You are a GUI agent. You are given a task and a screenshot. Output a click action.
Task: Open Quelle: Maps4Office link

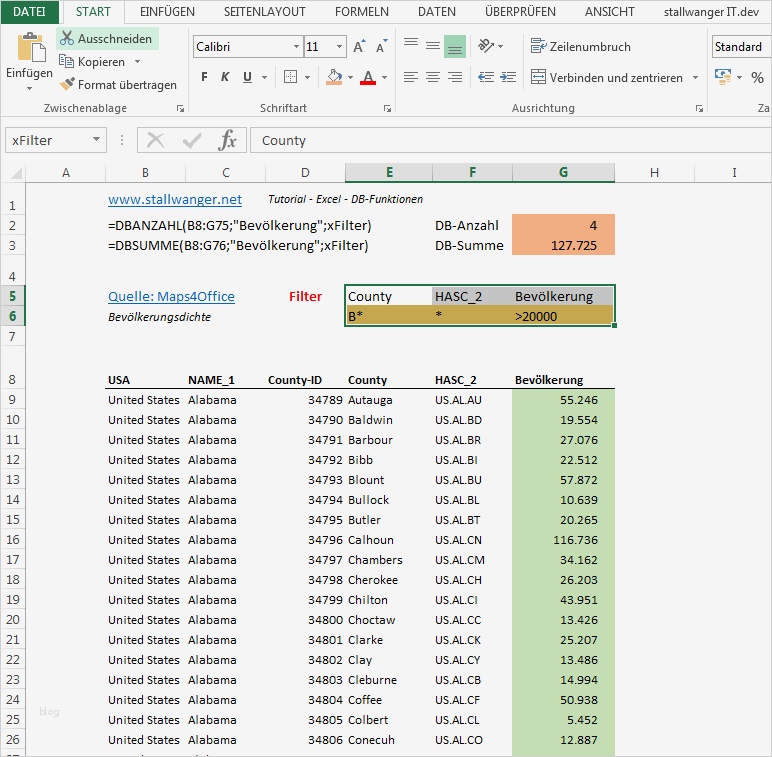(x=171, y=296)
